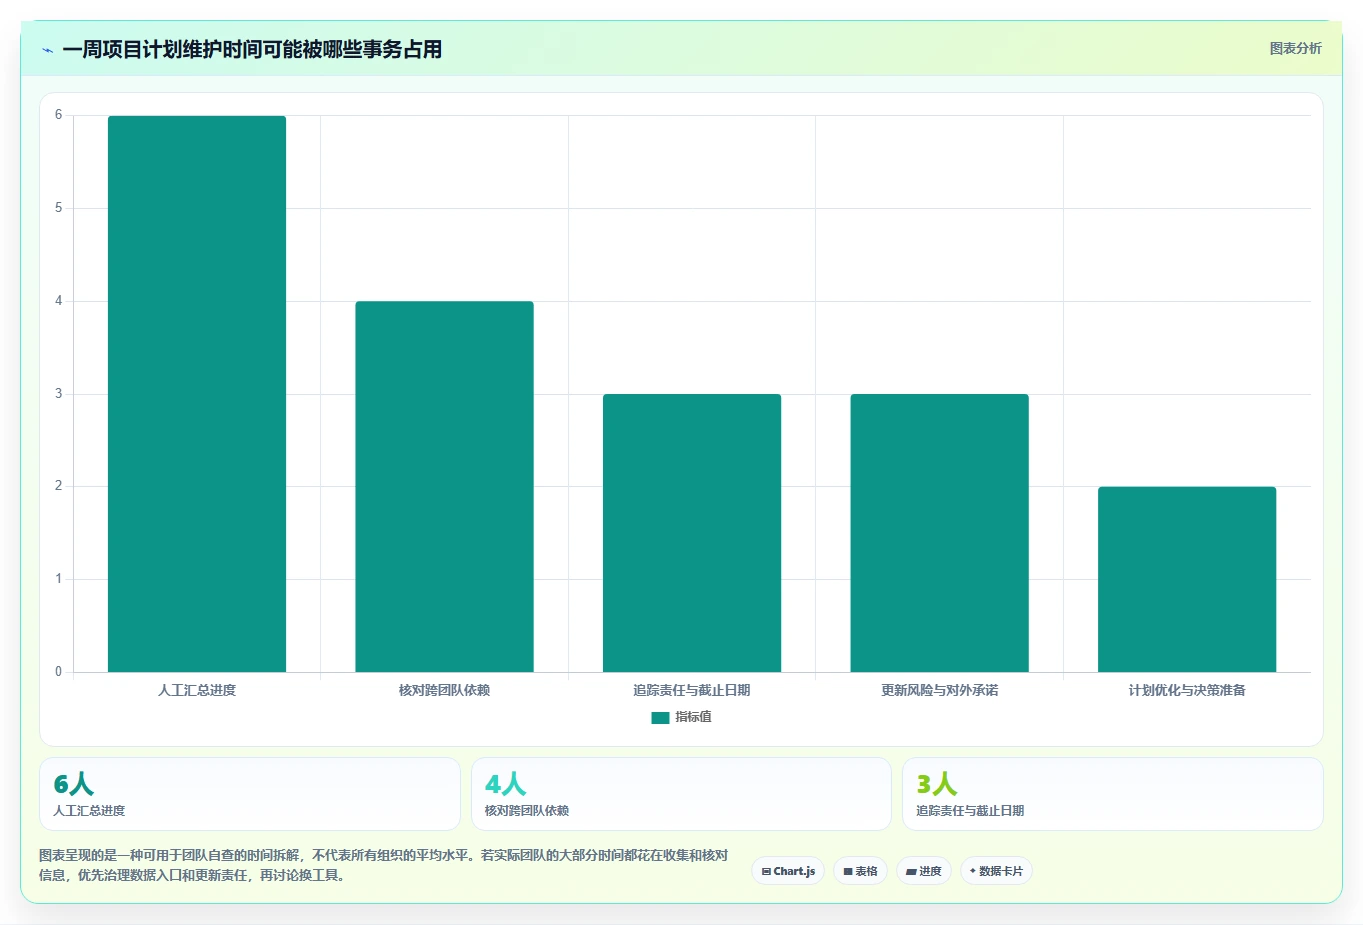Click the x-axis label 计划优化与决策准备
Viewport: 1363px width, 925px height.
[x=1187, y=690]
